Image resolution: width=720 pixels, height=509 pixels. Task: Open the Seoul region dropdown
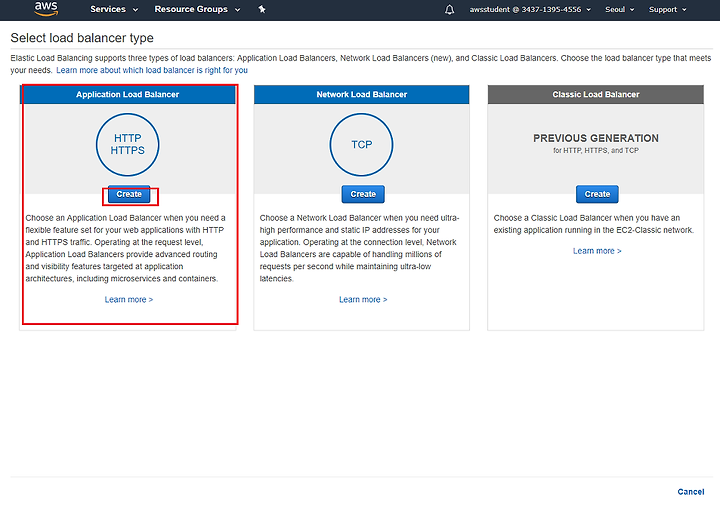pyautogui.click(x=619, y=10)
